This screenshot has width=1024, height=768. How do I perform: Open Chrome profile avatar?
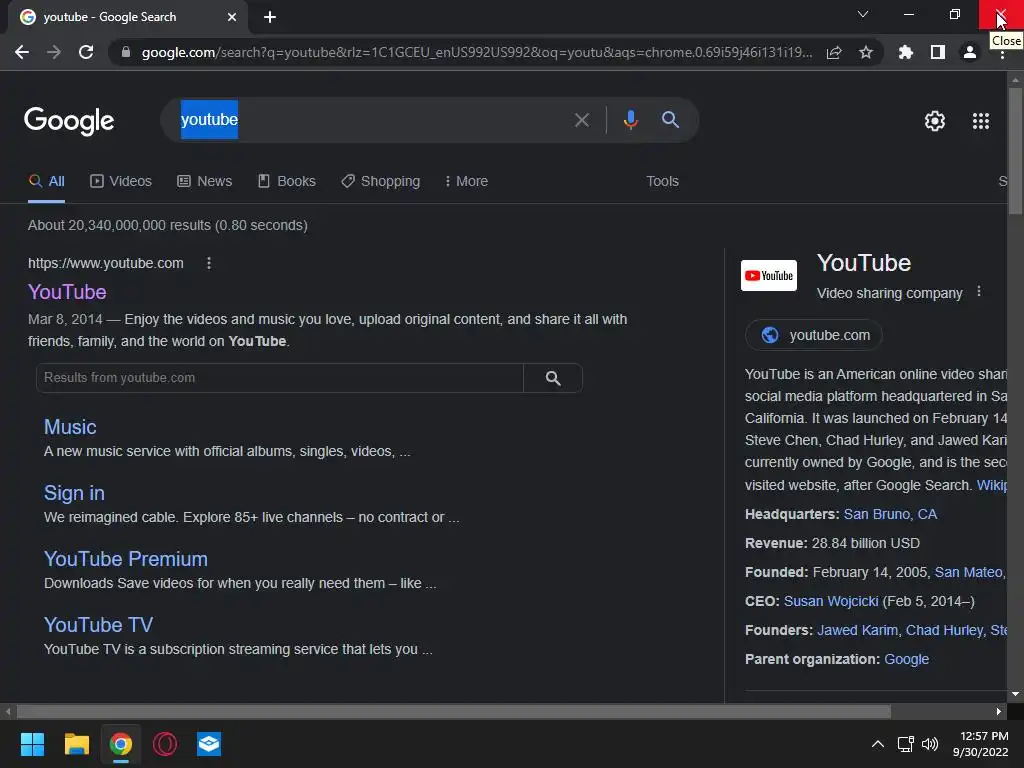[970, 52]
